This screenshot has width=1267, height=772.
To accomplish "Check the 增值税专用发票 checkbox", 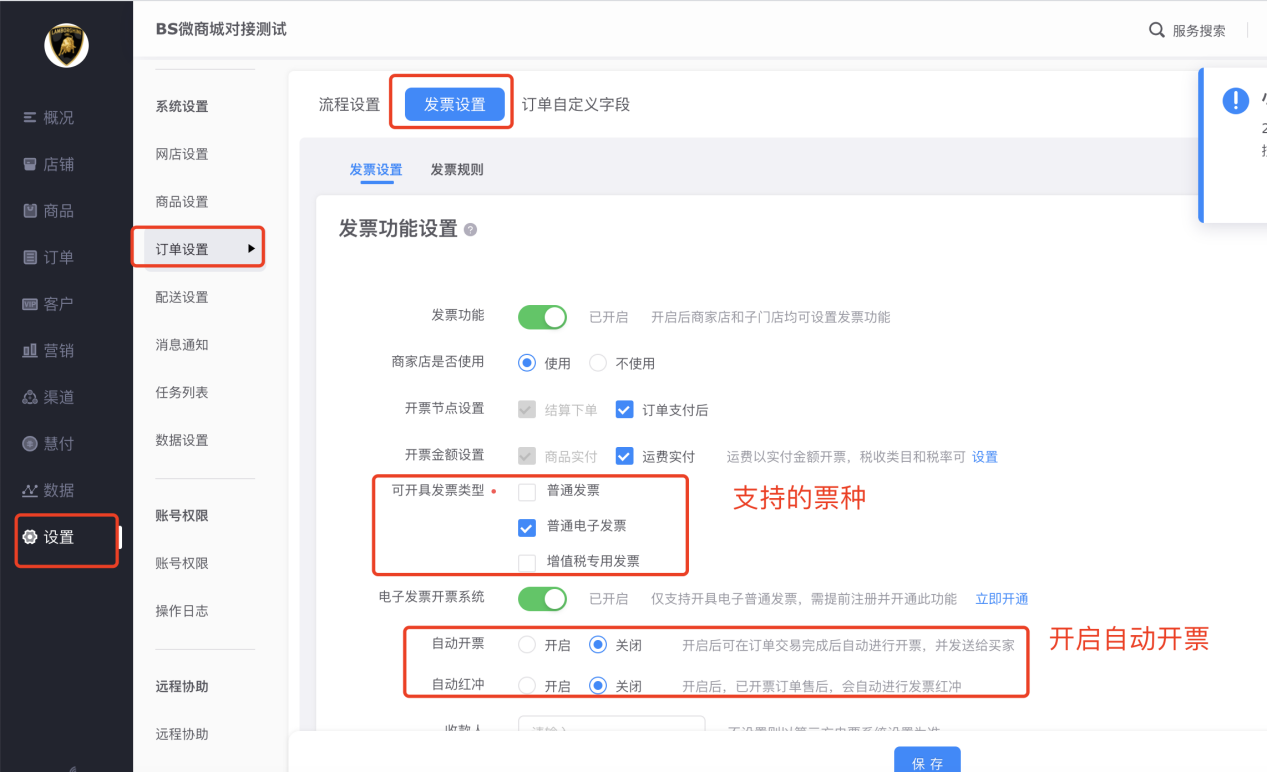I will coord(527,562).
